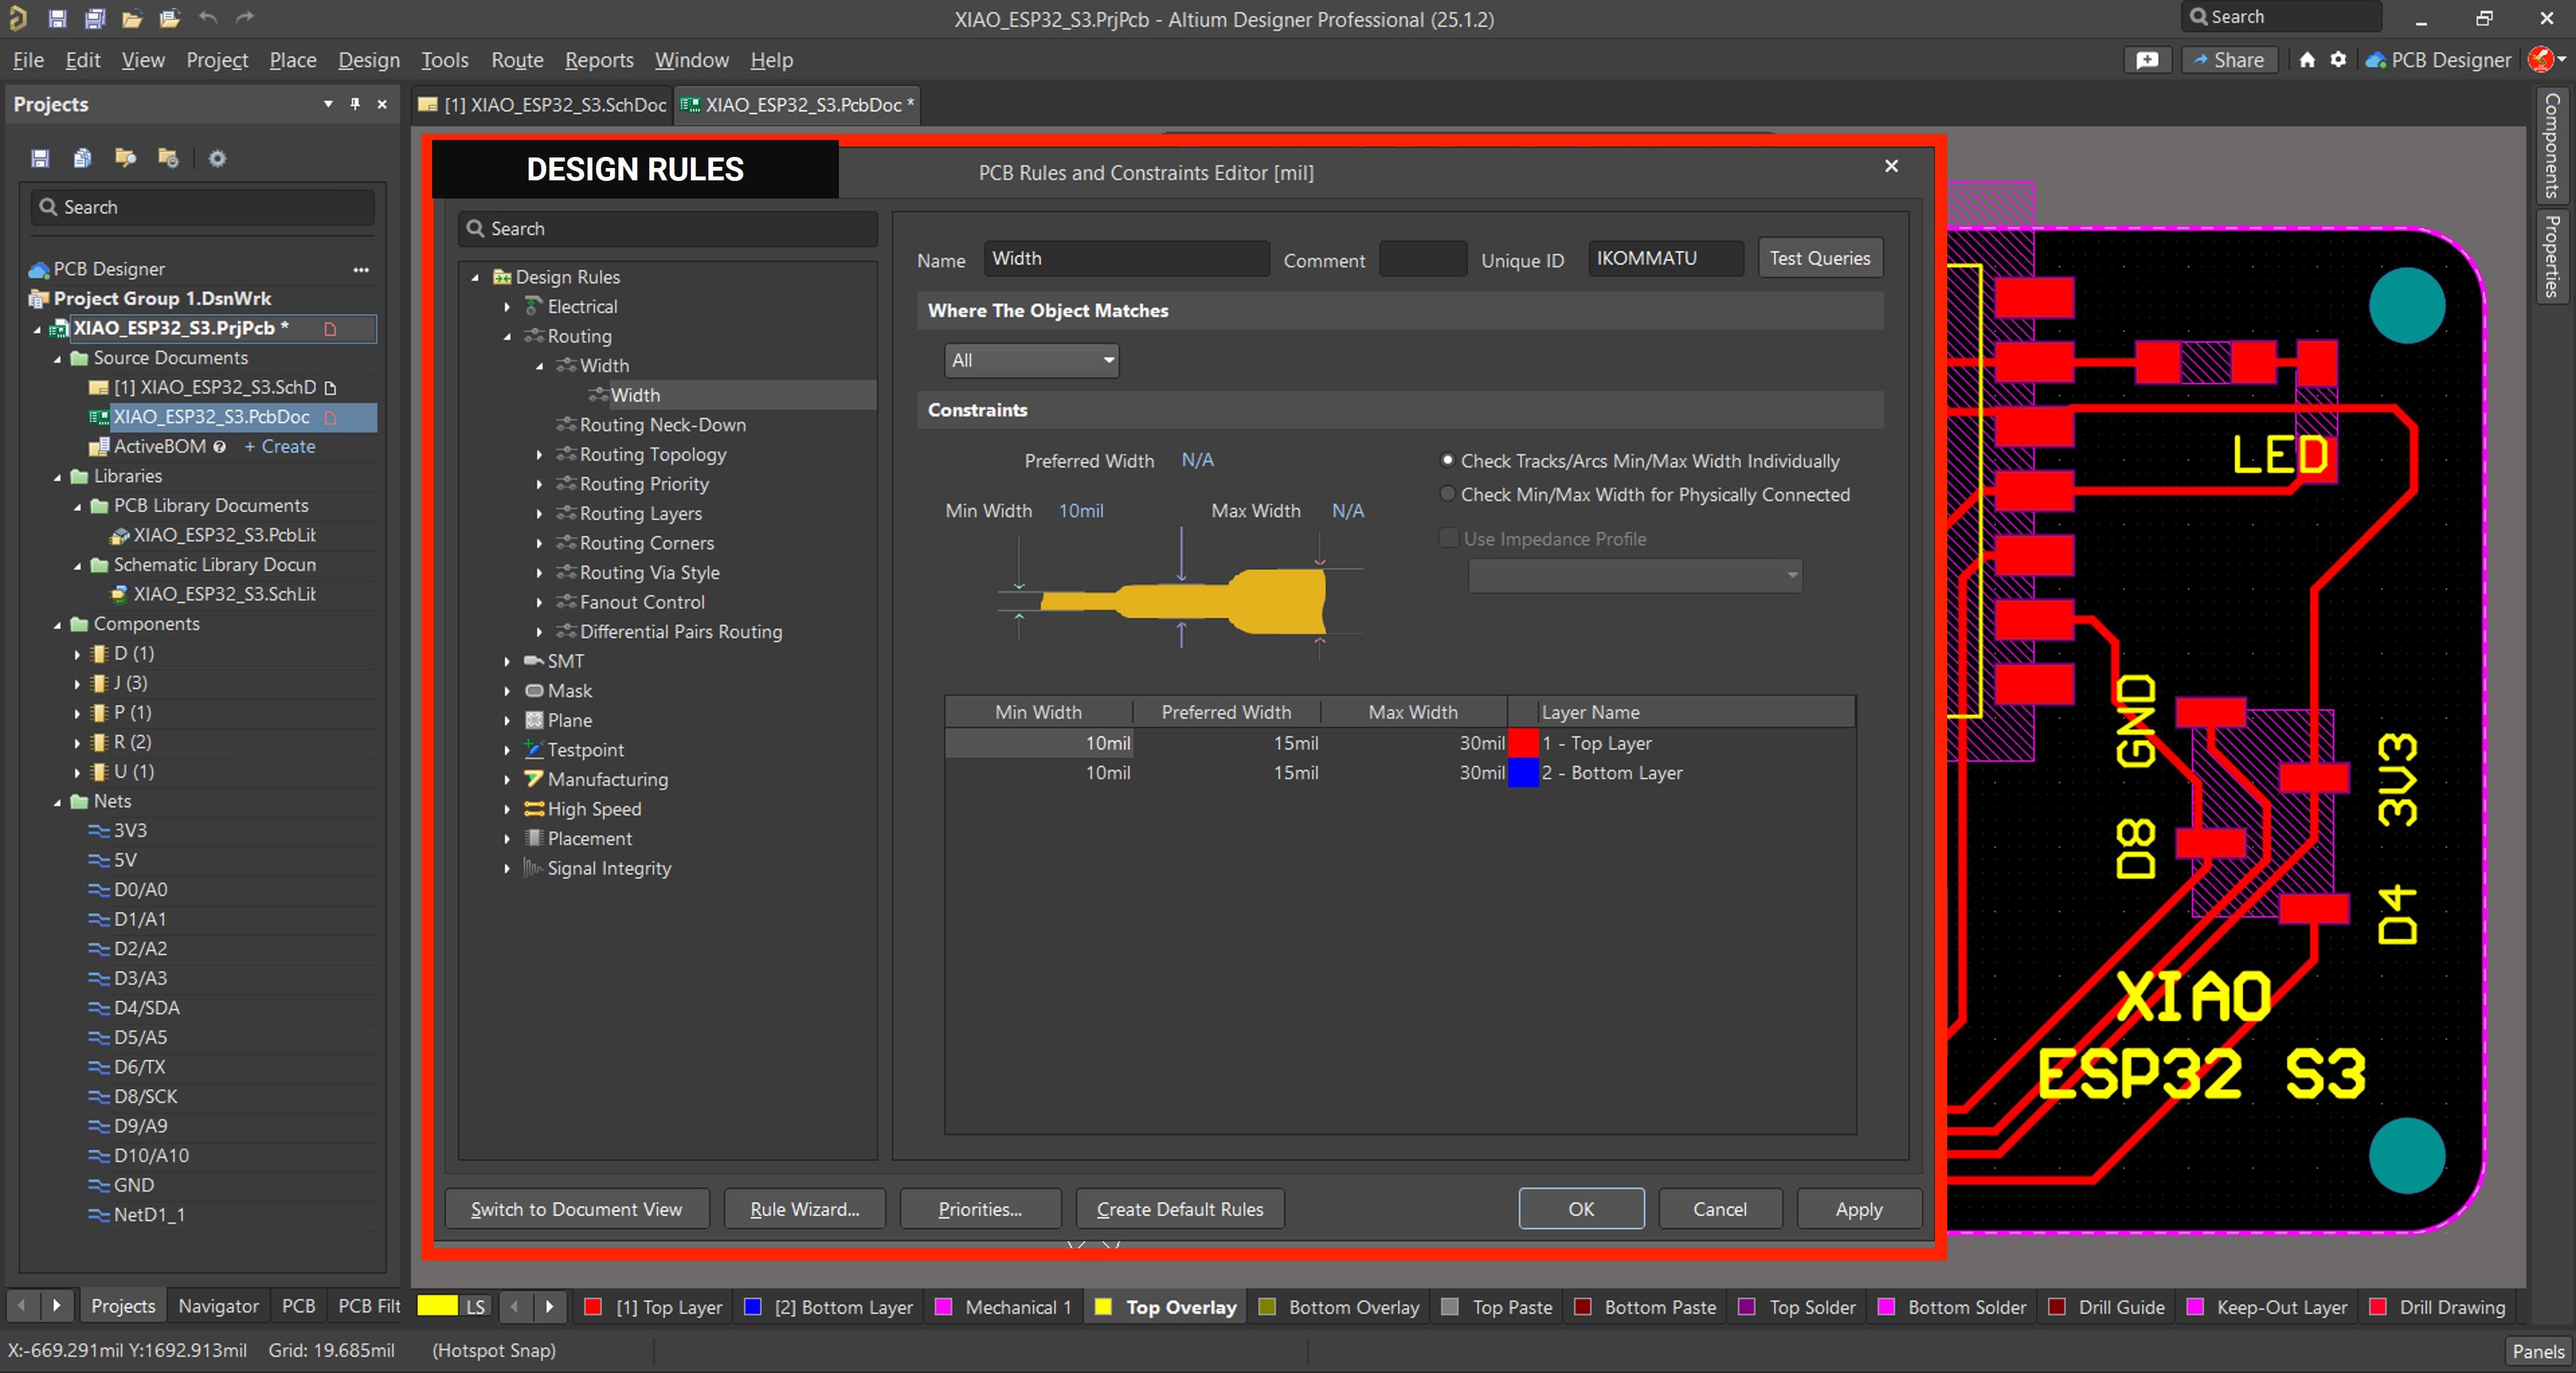This screenshot has width=2576, height=1373.
Task: Pin the Projects panel
Action: pos(355,104)
